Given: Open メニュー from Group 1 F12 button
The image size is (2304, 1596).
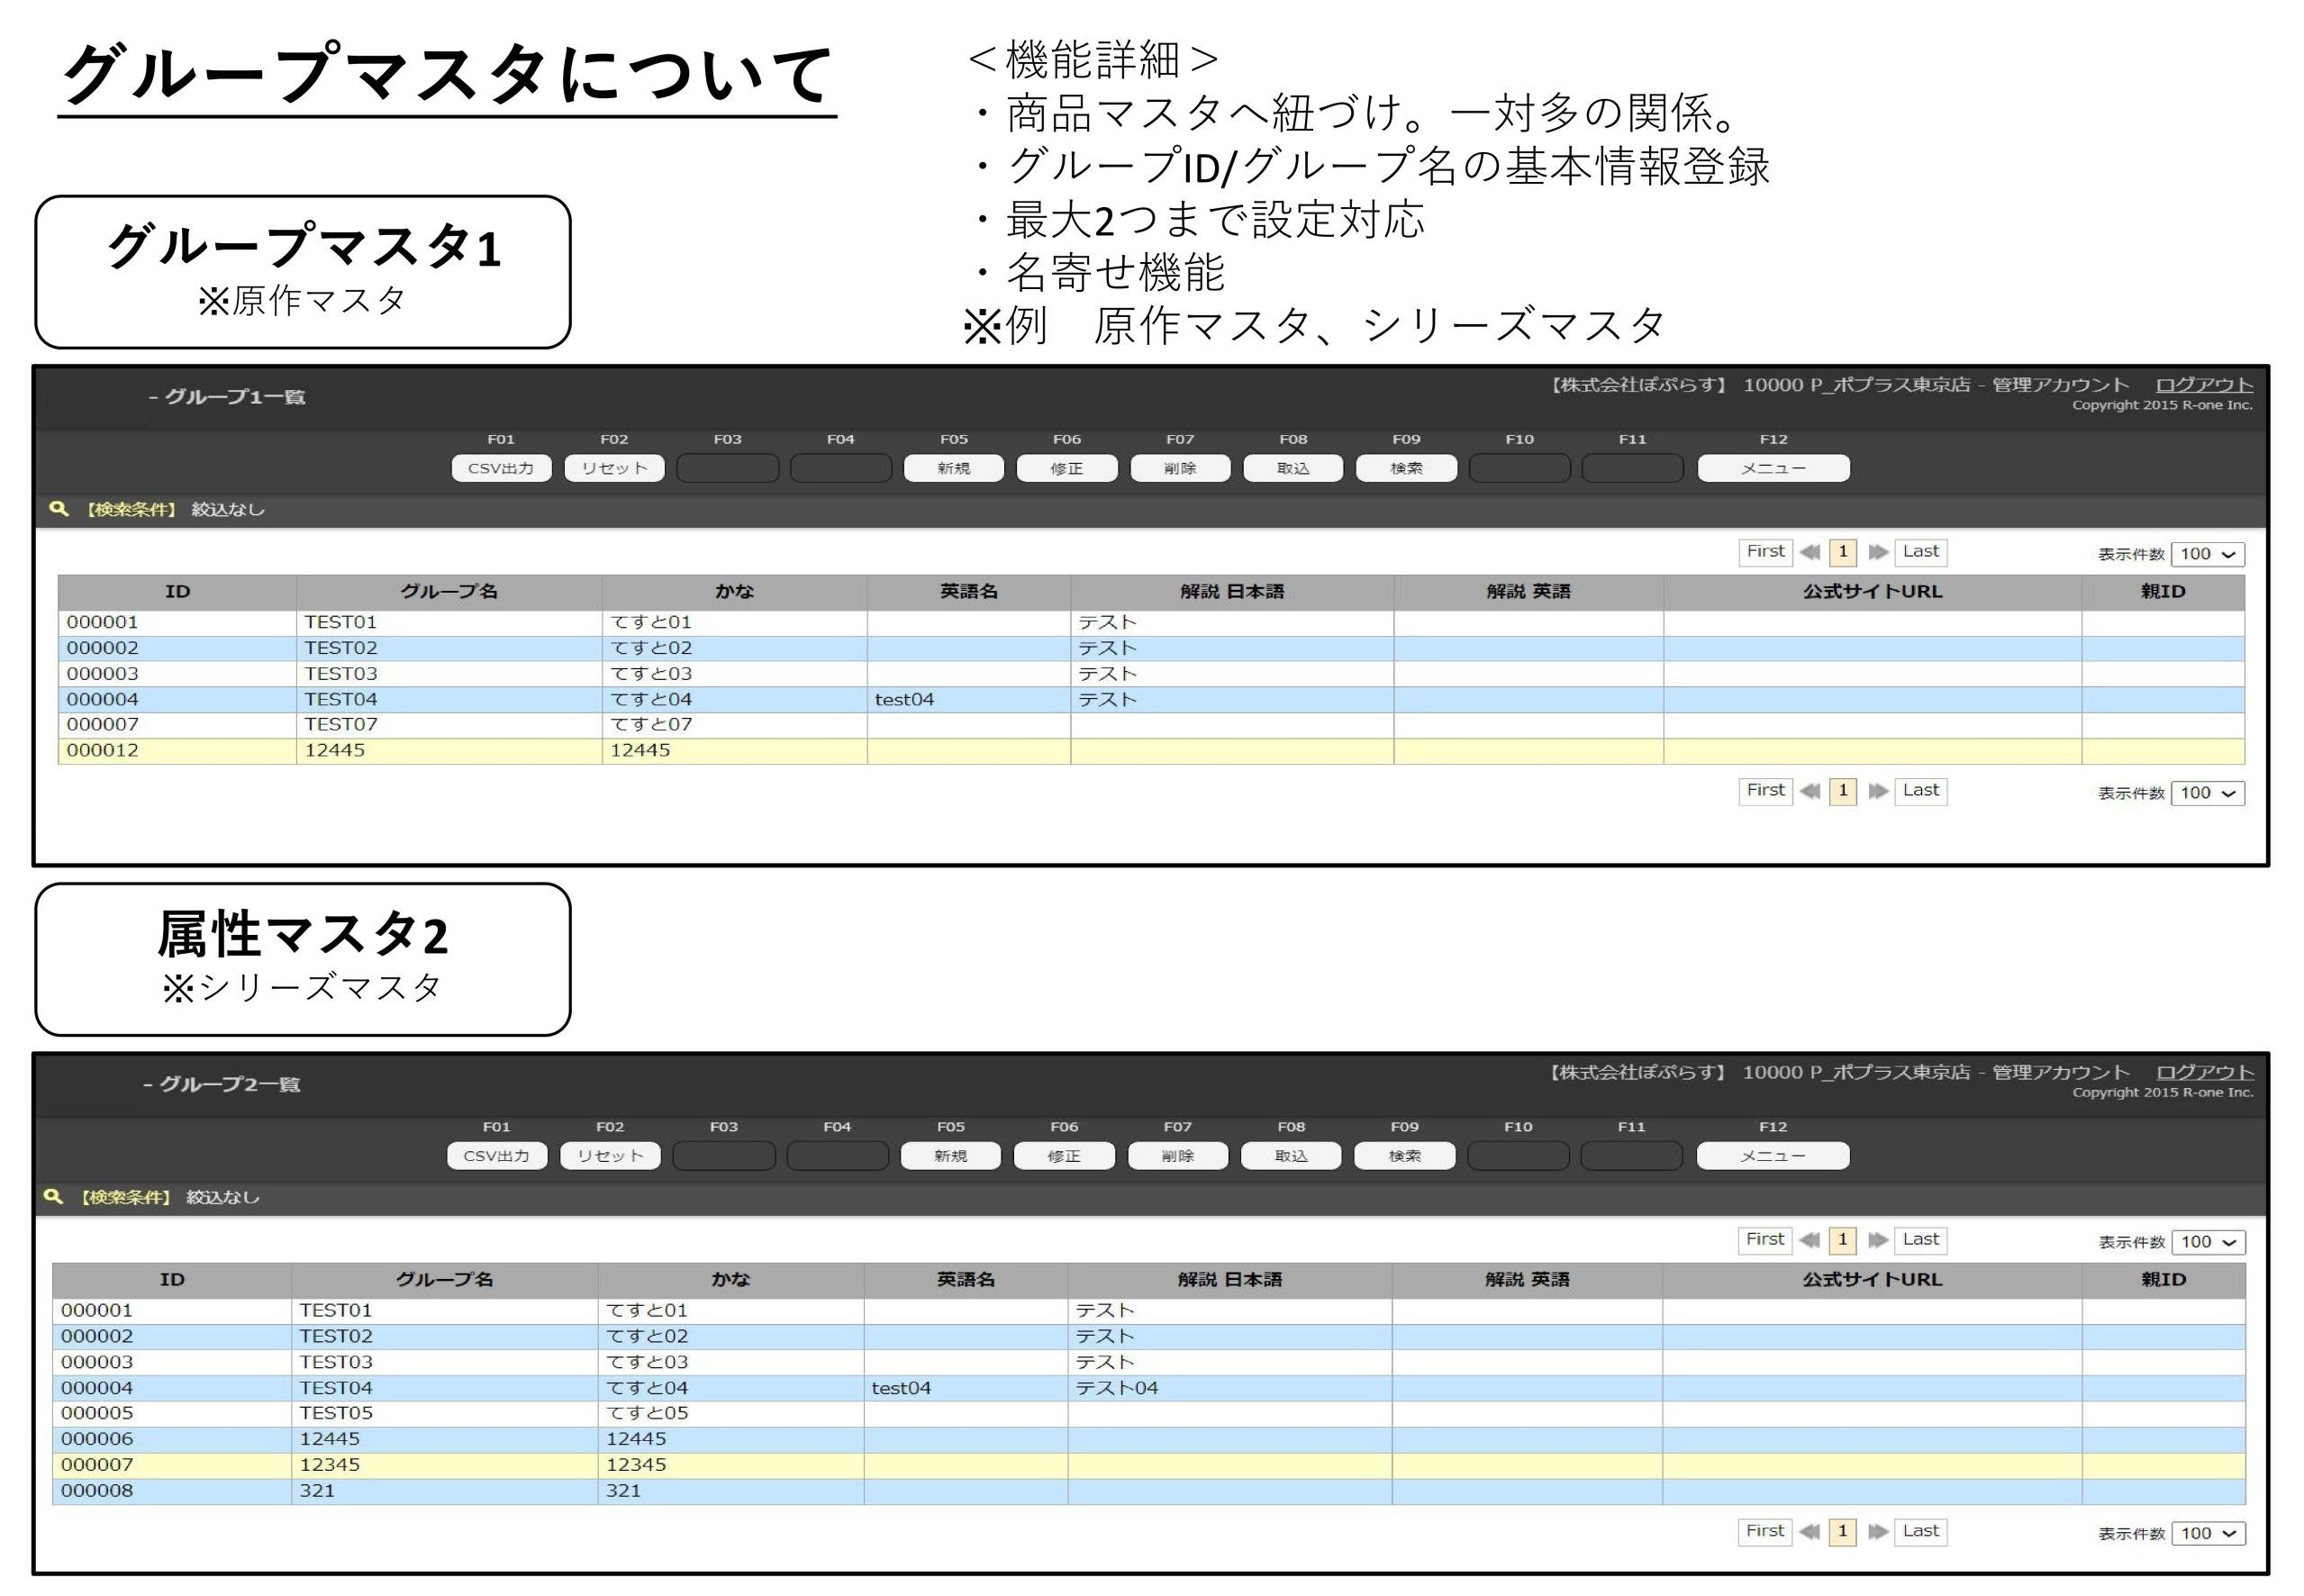Looking at the screenshot, I should tap(1772, 468).
